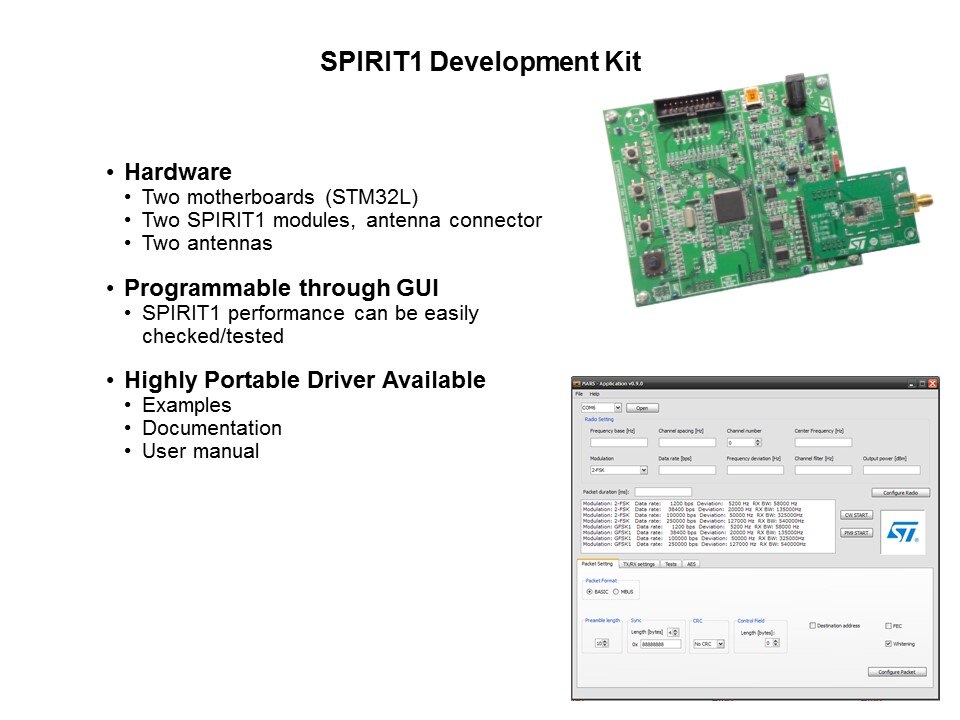Select the MBUS packet format radio button
960x720 pixels.
(616, 592)
